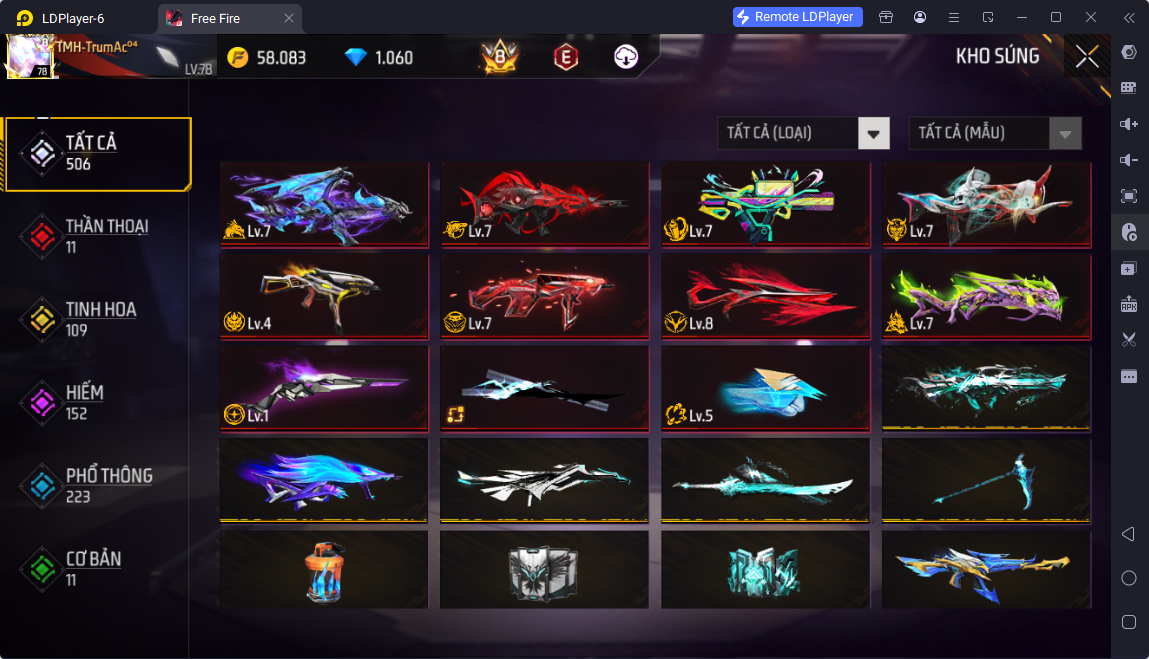Open the cloud download icon in top bar
This screenshot has height=659, width=1149.
pos(626,57)
